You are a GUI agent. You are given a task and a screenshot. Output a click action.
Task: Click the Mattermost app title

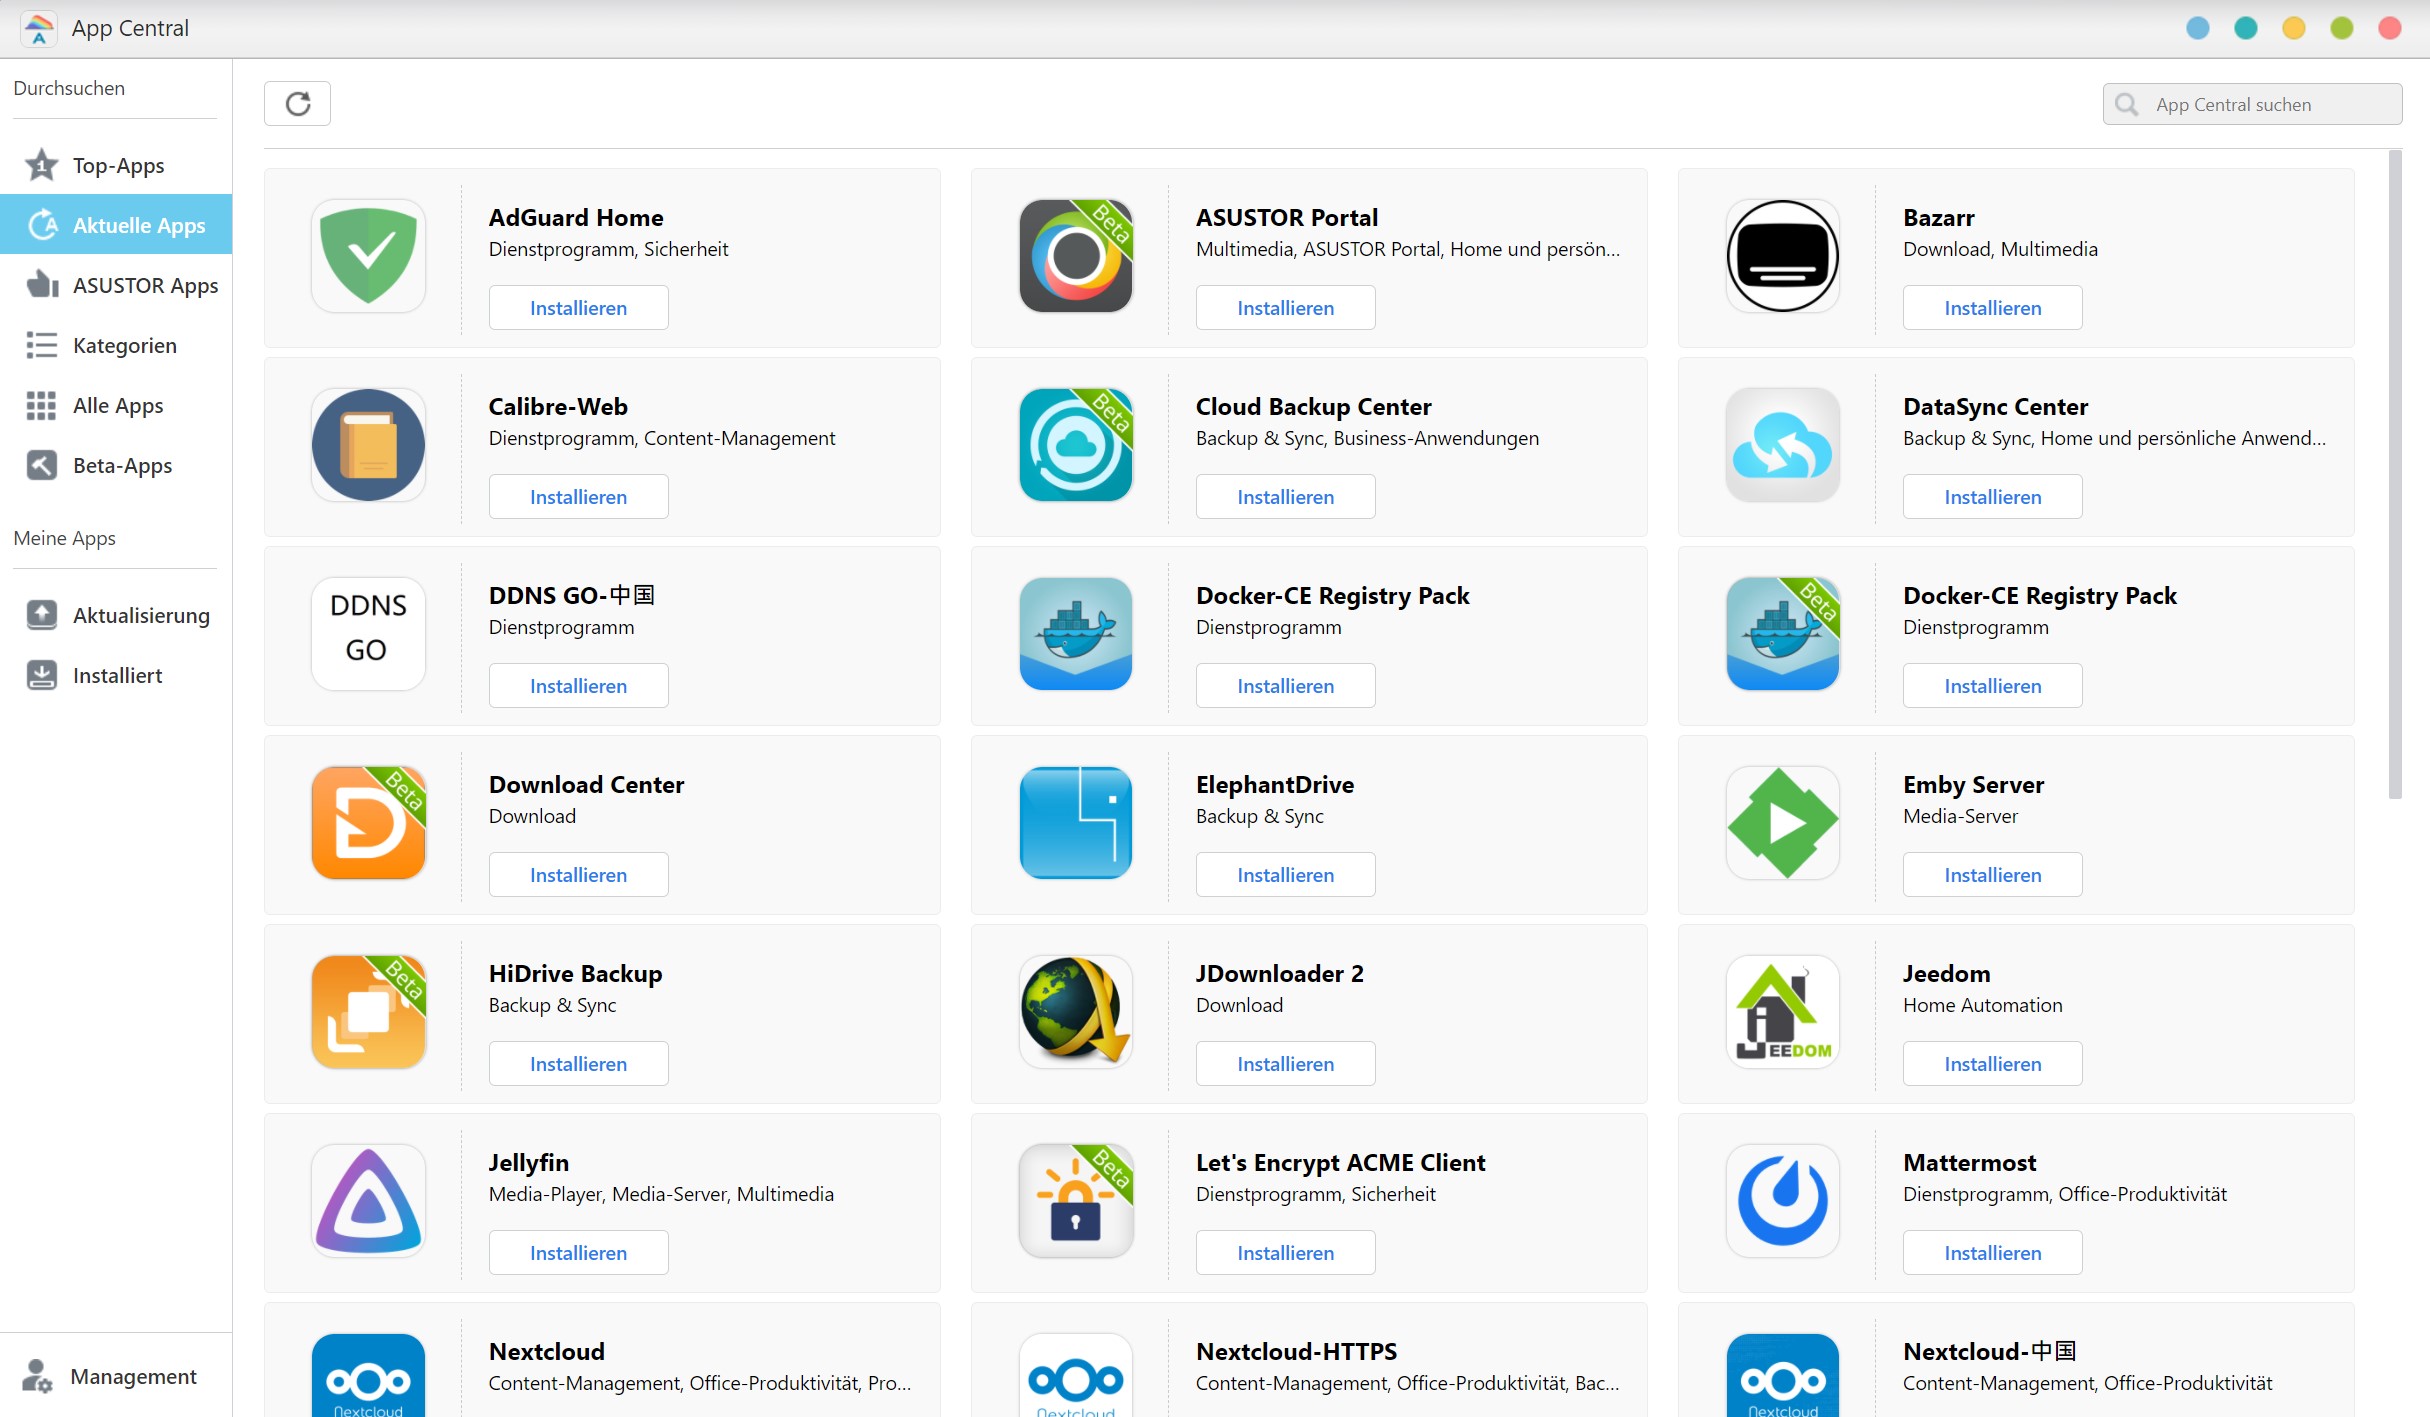(1969, 1162)
